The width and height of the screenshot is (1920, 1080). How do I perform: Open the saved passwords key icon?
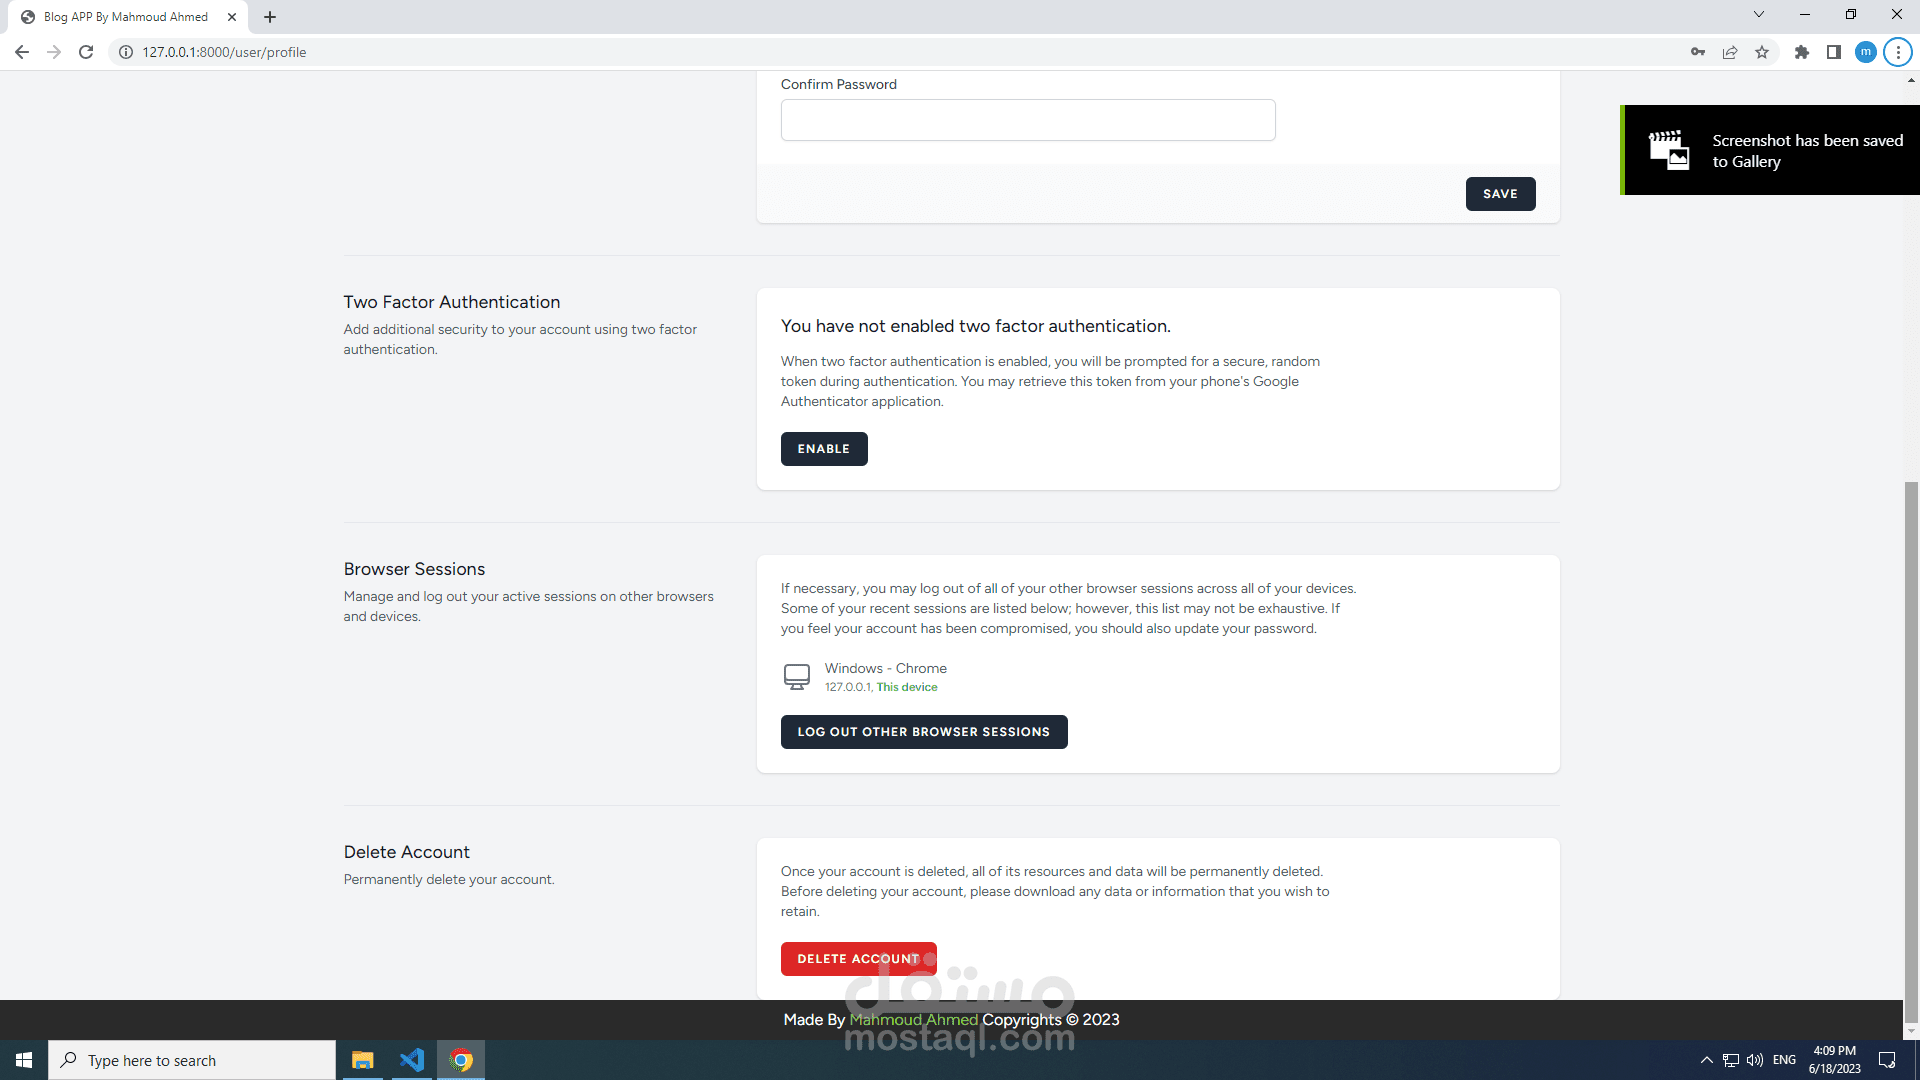[x=1698, y=52]
